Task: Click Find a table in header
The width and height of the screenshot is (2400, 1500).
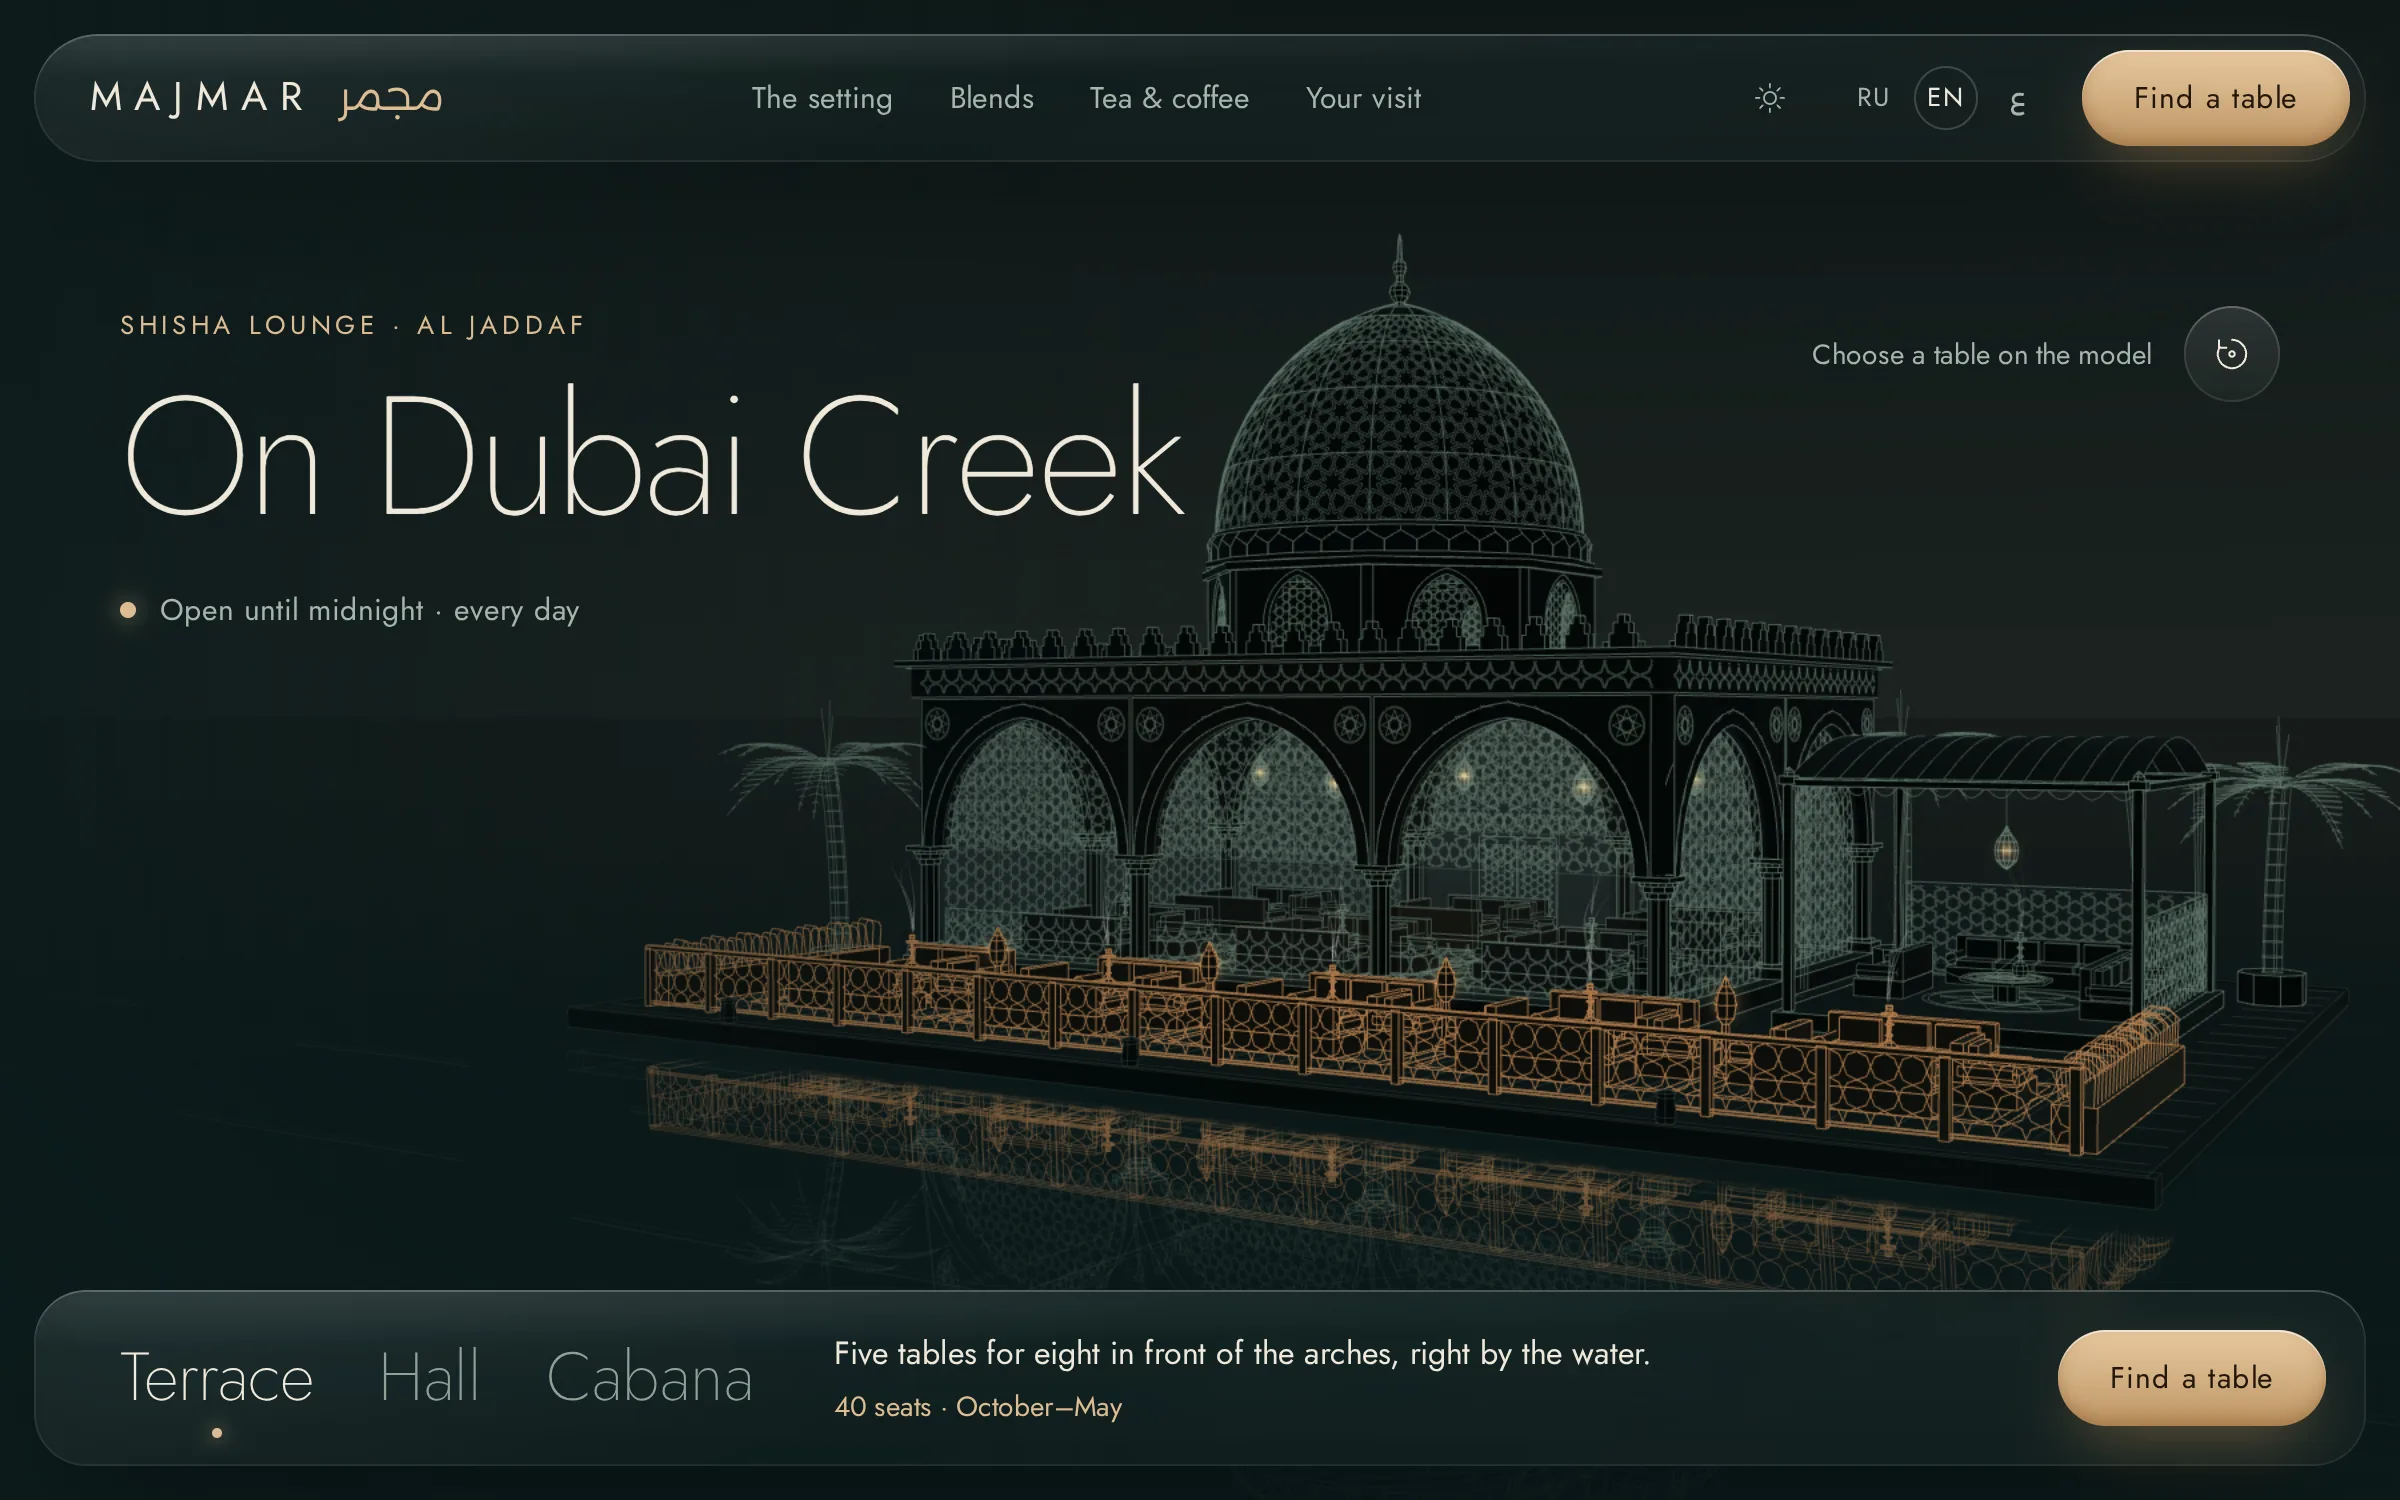Action: click(2215, 98)
